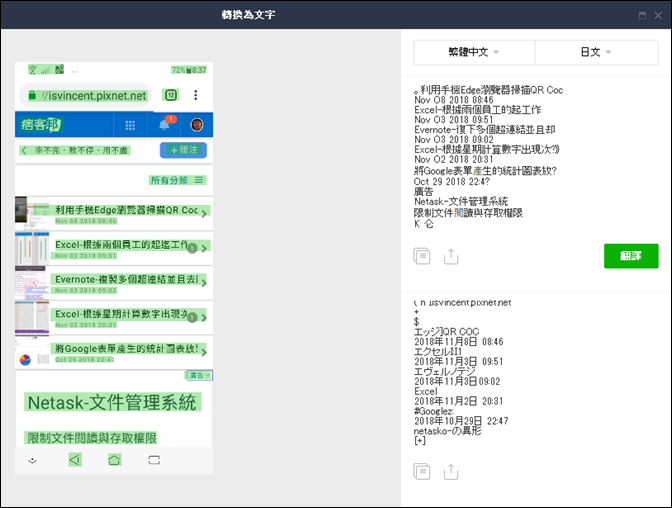
Task: Tap the hide navigation bar down-arrow icon
Action: coord(32,461)
